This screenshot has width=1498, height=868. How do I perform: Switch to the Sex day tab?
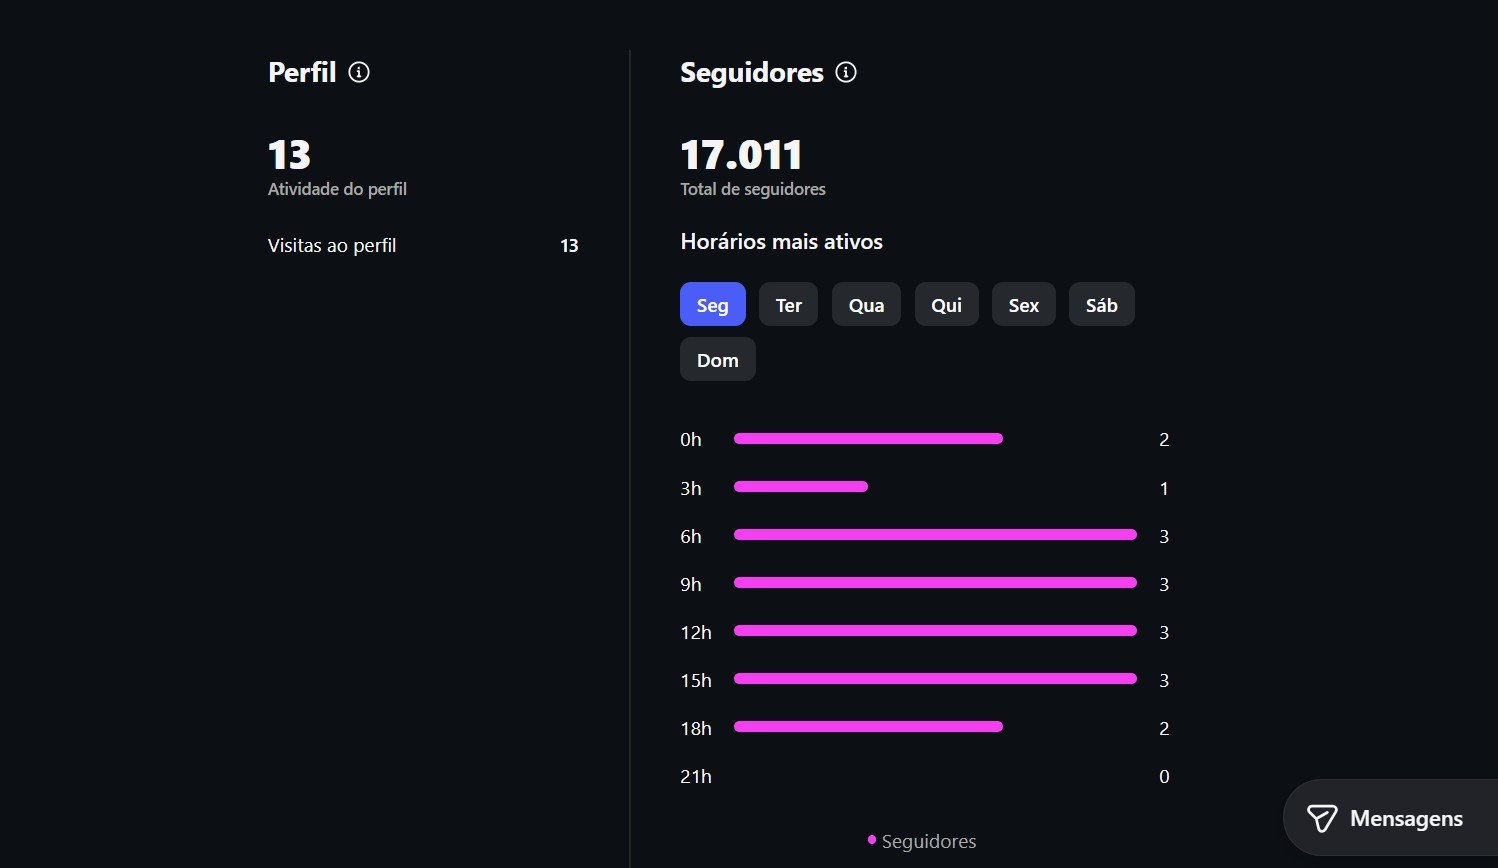(1023, 305)
